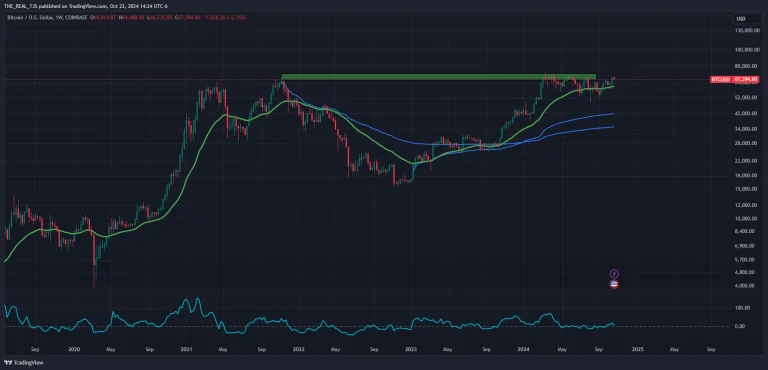Click the TradingView logo in the bottom-left corner
768x370 pixels.
click(x=24, y=363)
